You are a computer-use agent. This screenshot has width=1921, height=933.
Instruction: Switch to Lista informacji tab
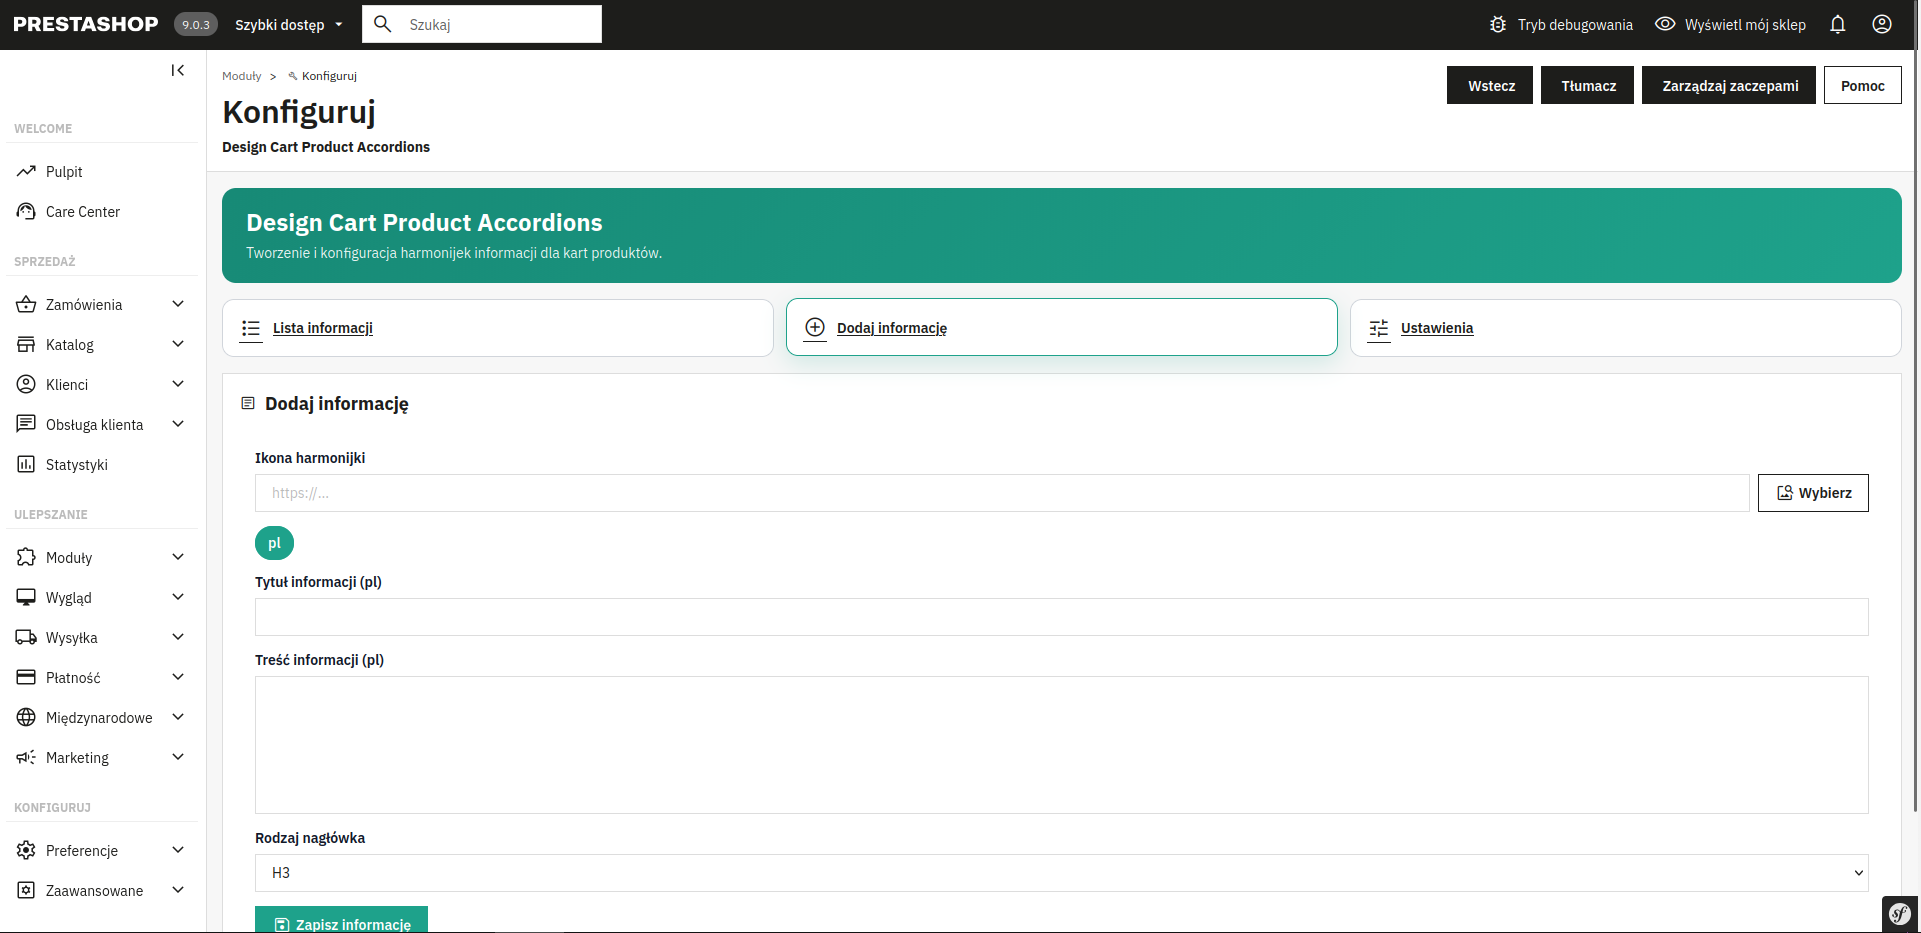coord(498,328)
